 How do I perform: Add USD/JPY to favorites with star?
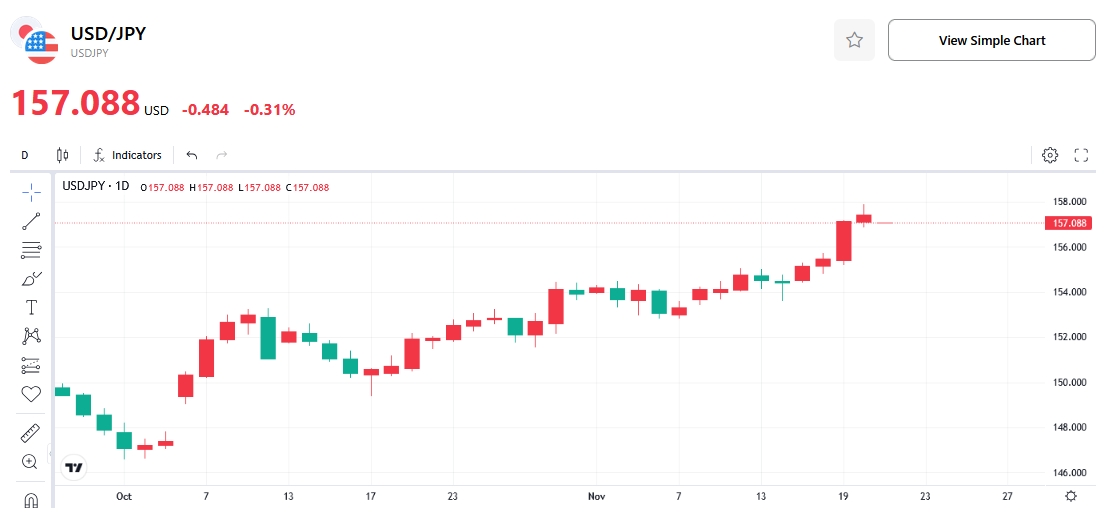pyautogui.click(x=854, y=40)
